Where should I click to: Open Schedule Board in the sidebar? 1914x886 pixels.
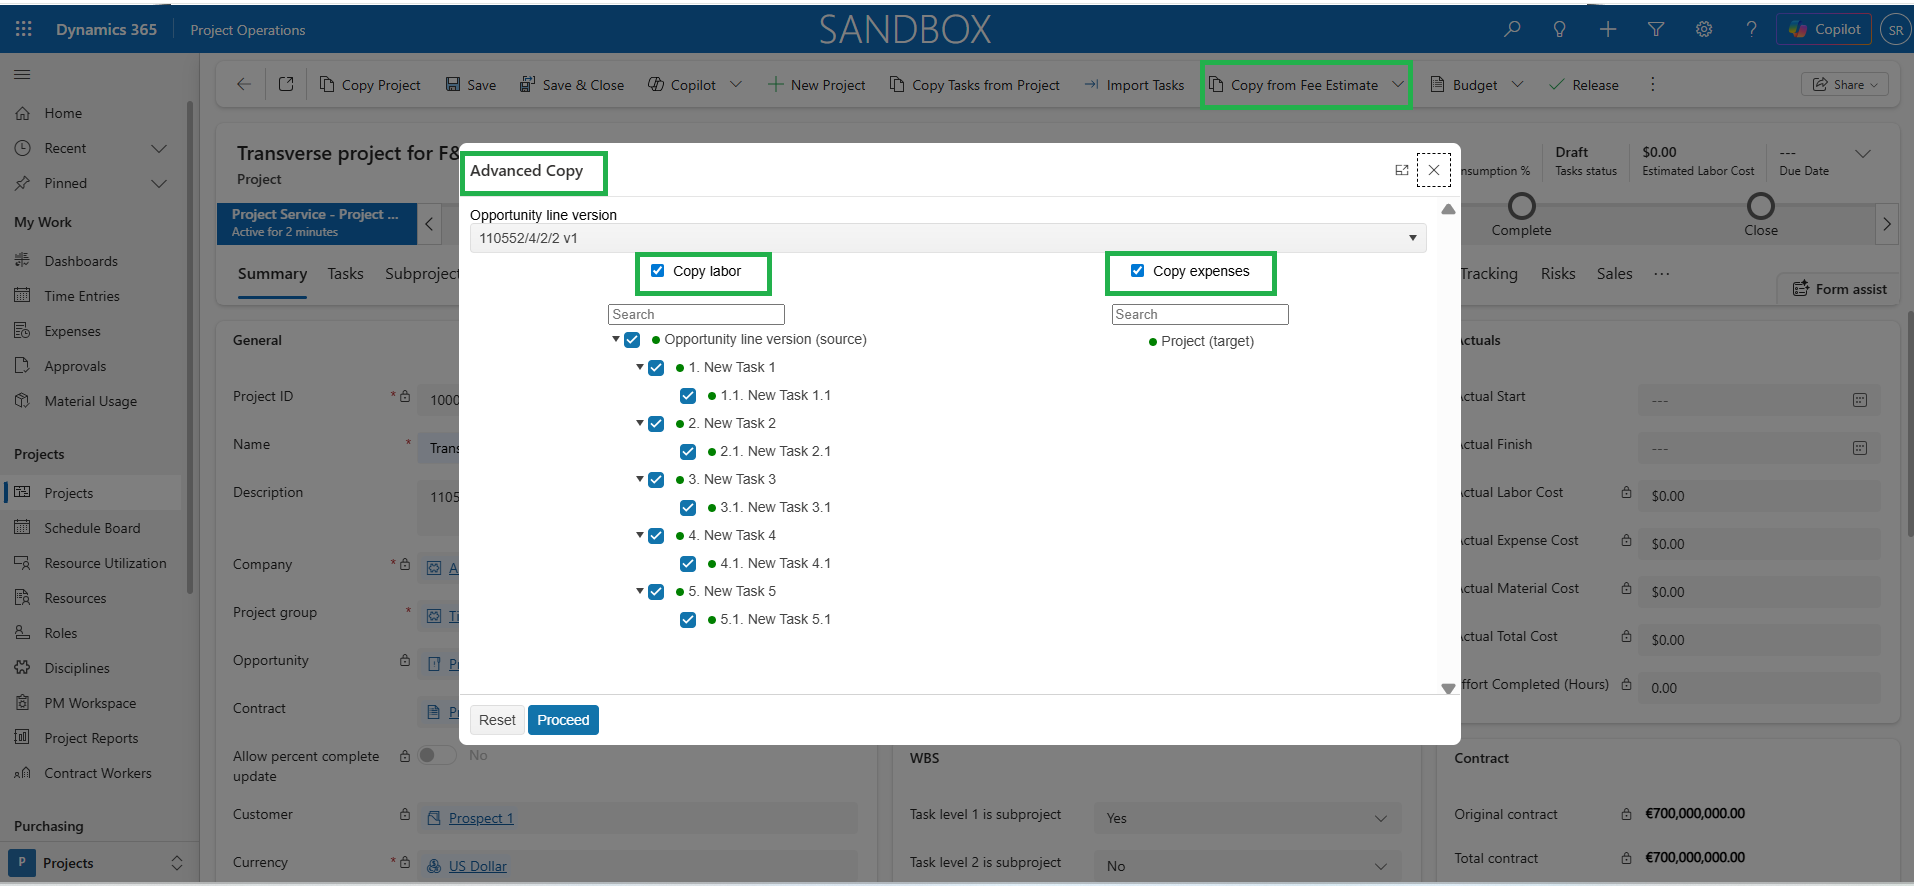(92, 528)
